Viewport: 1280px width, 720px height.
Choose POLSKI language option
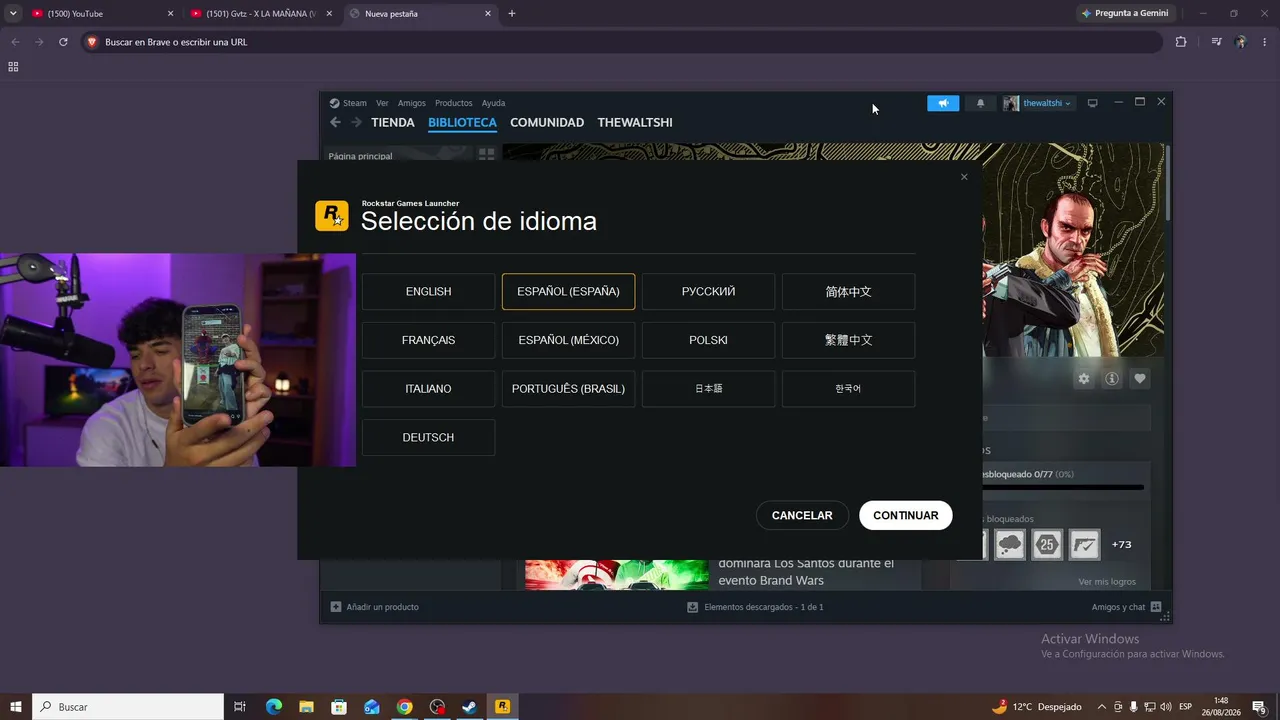[x=708, y=340]
